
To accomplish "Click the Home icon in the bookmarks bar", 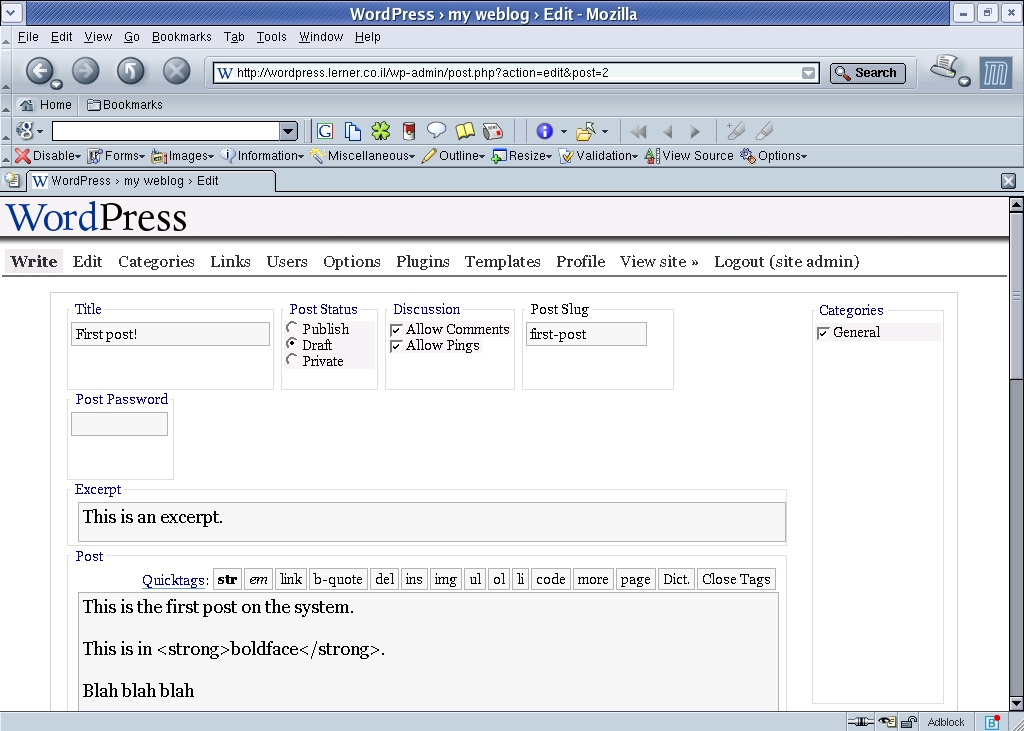I will click(x=27, y=105).
